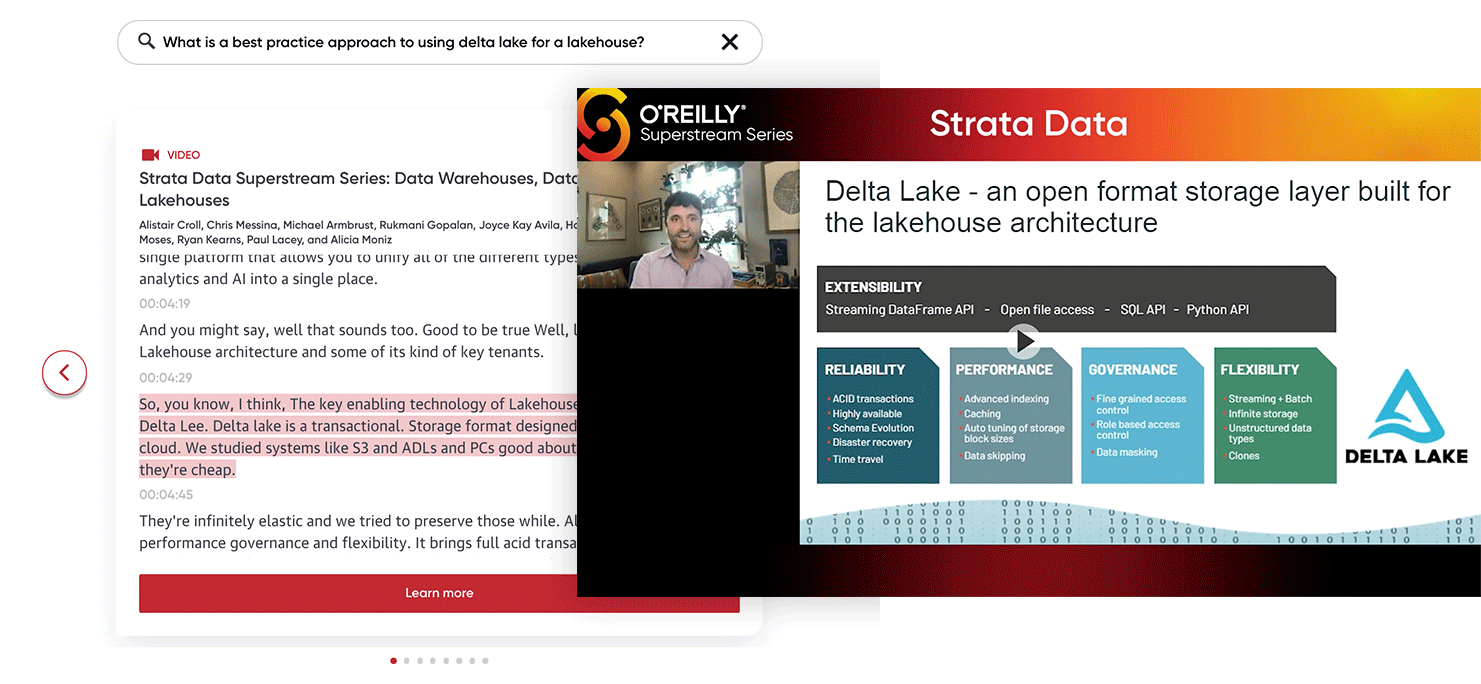Screen dimensions: 1481x684
Task: Click the GOVERNANCE box heading
Action: (1133, 370)
